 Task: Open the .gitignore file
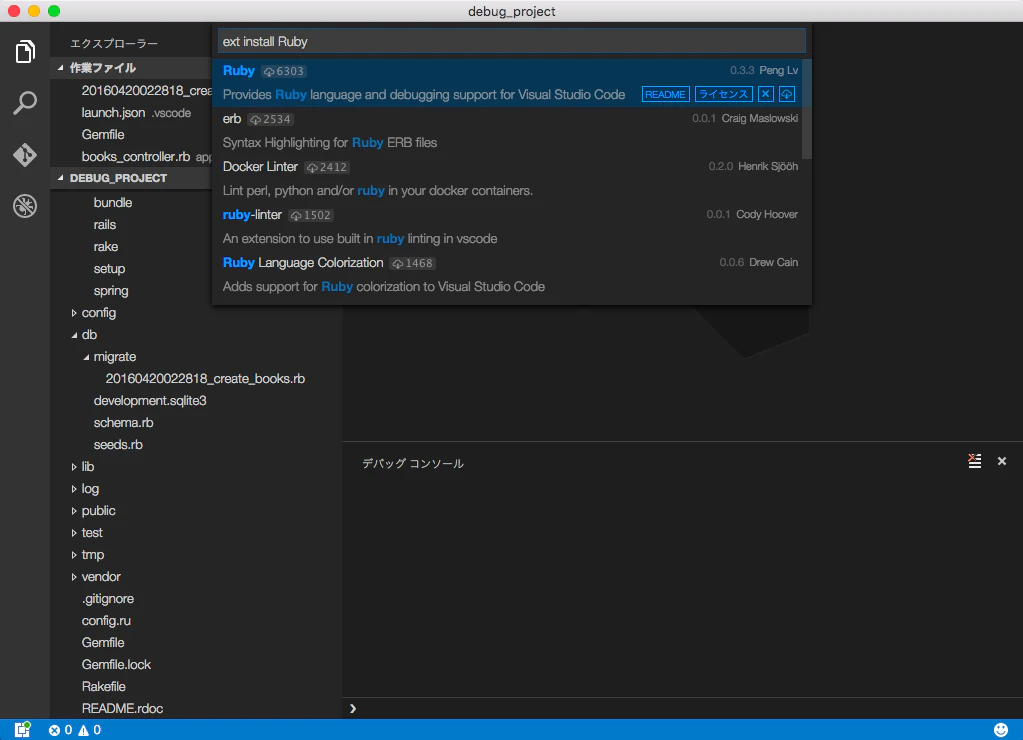tap(108, 599)
